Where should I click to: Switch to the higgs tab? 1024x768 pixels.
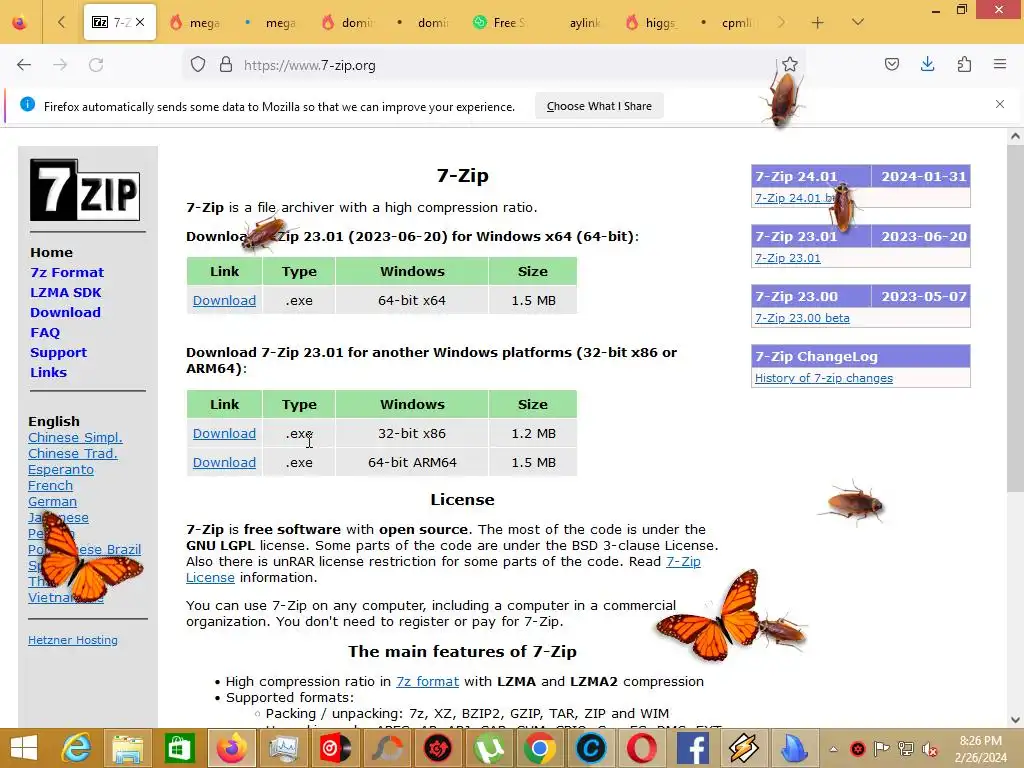click(651, 23)
